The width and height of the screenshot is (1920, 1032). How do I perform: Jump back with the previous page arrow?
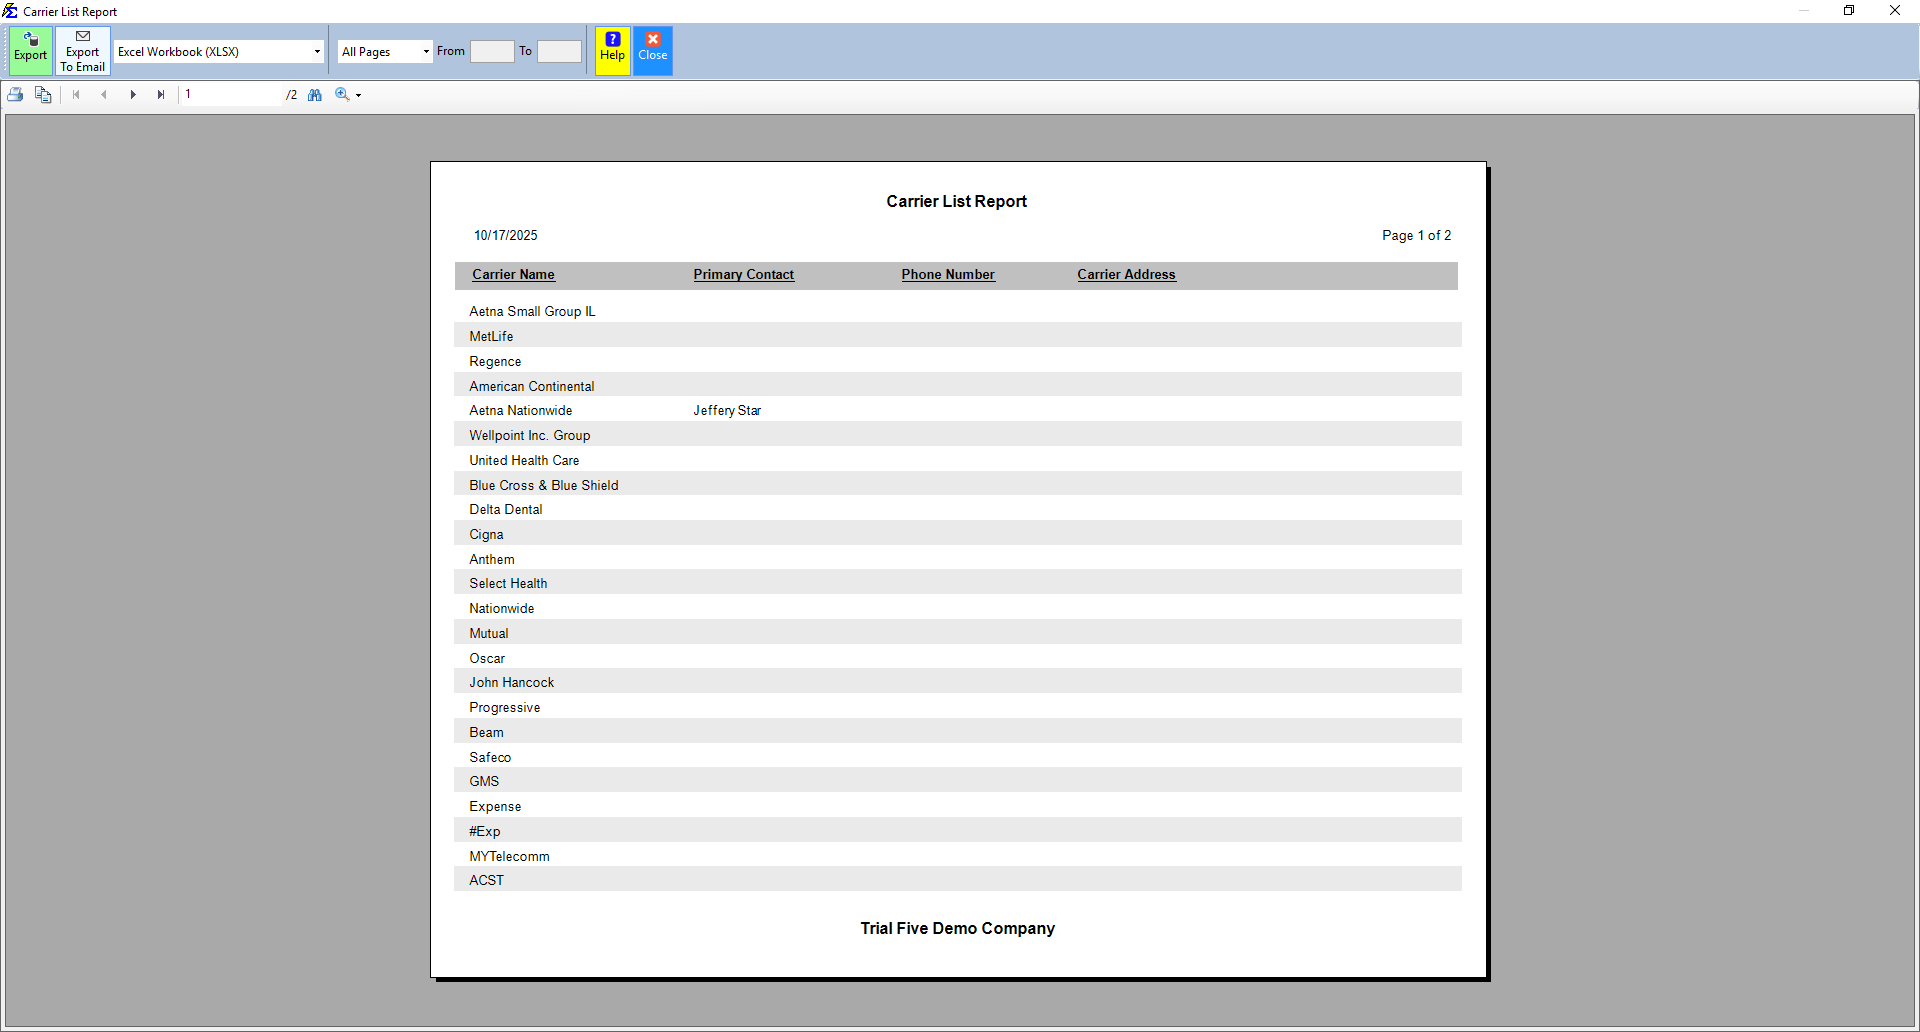pos(105,94)
